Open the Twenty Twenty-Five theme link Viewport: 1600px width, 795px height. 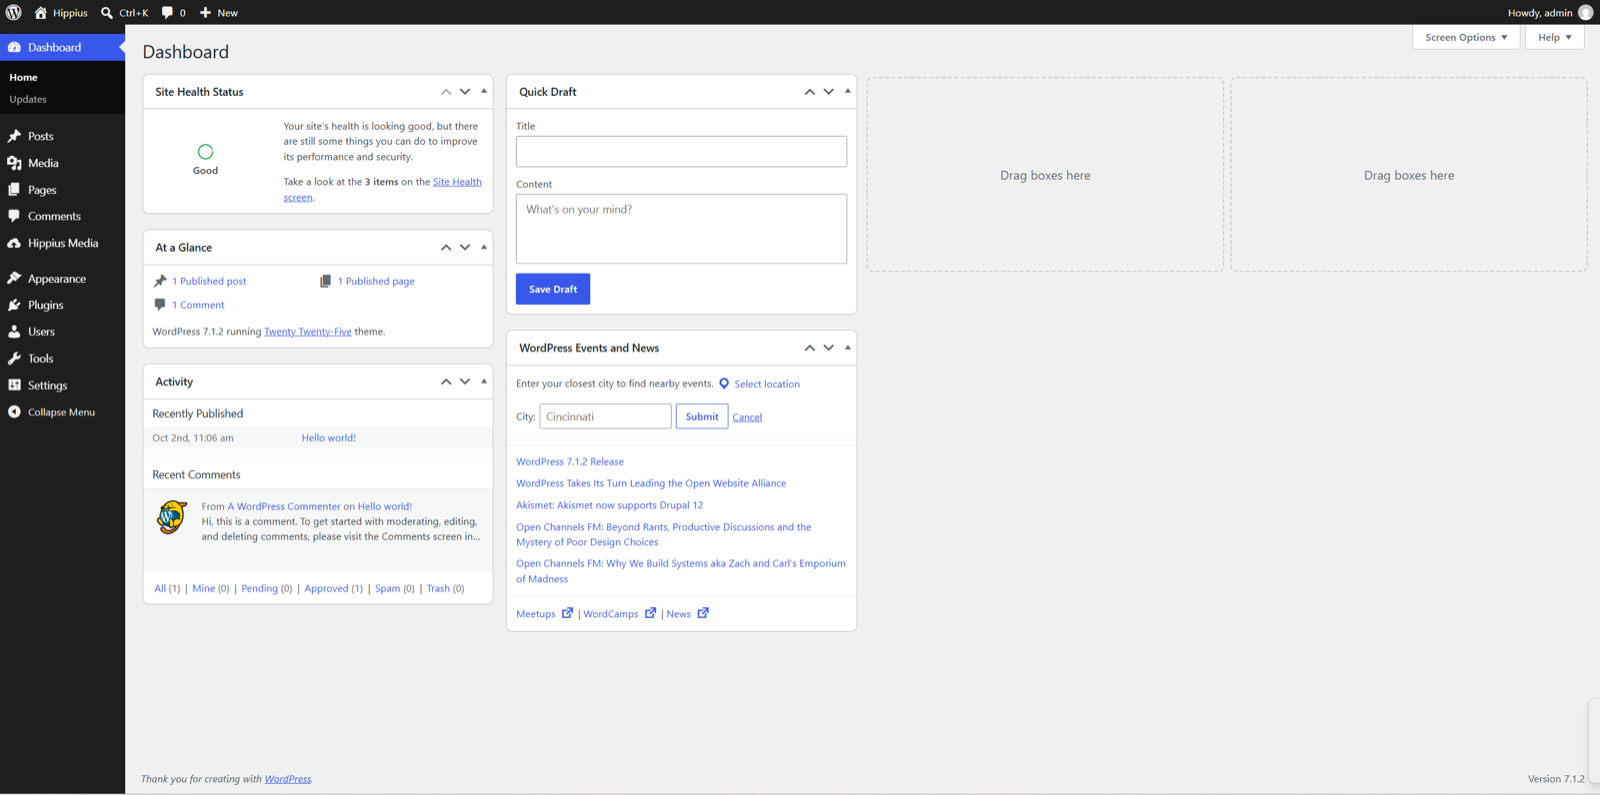click(x=308, y=332)
